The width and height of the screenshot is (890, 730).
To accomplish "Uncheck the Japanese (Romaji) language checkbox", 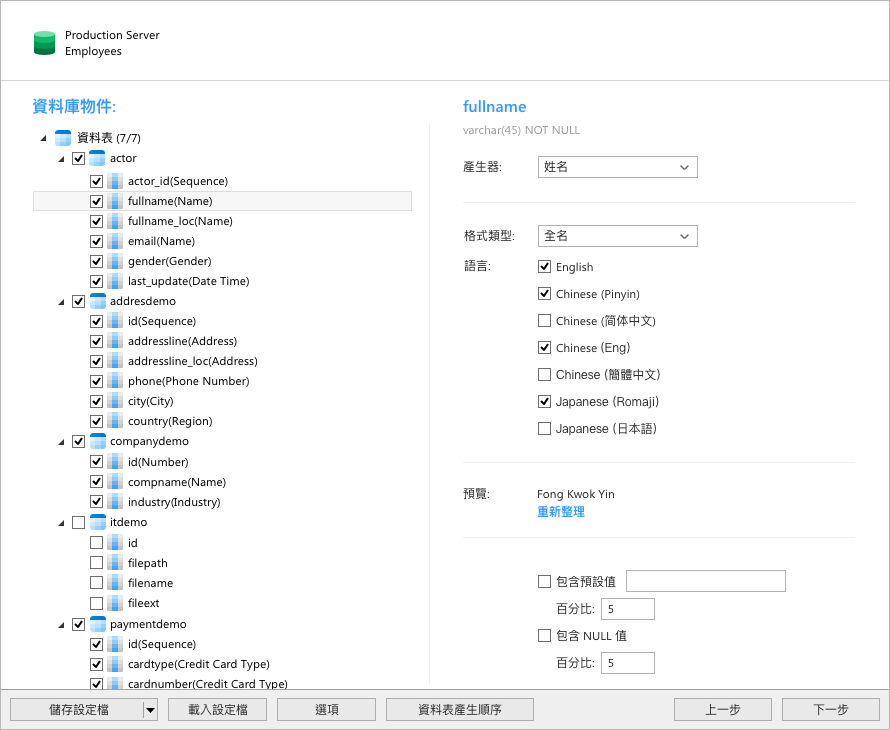I will click(544, 401).
